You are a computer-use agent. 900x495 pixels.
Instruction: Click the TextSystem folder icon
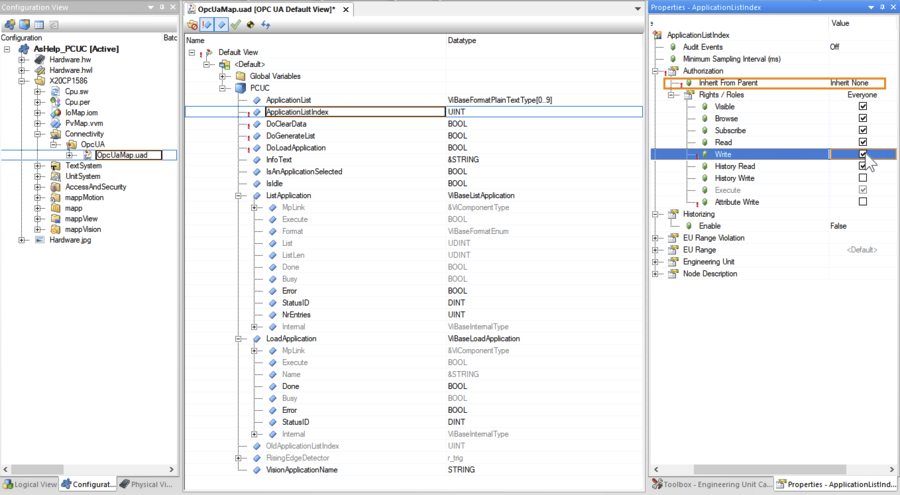55,165
